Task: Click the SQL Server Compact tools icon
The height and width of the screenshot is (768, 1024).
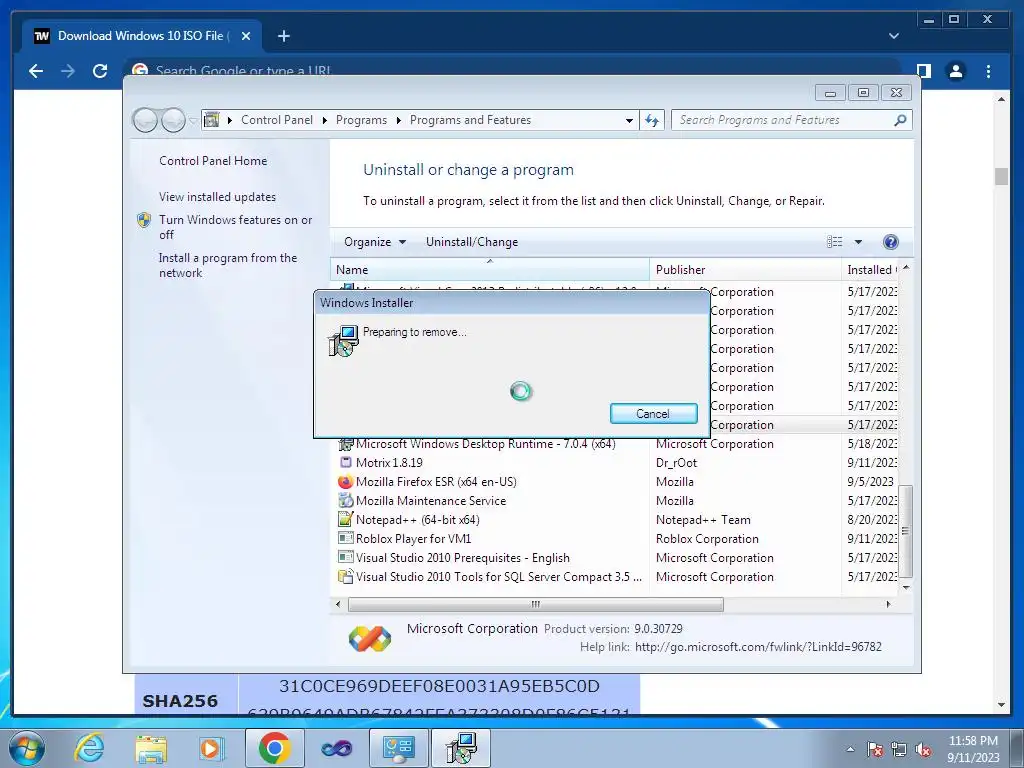Action: click(x=345, y=577)
